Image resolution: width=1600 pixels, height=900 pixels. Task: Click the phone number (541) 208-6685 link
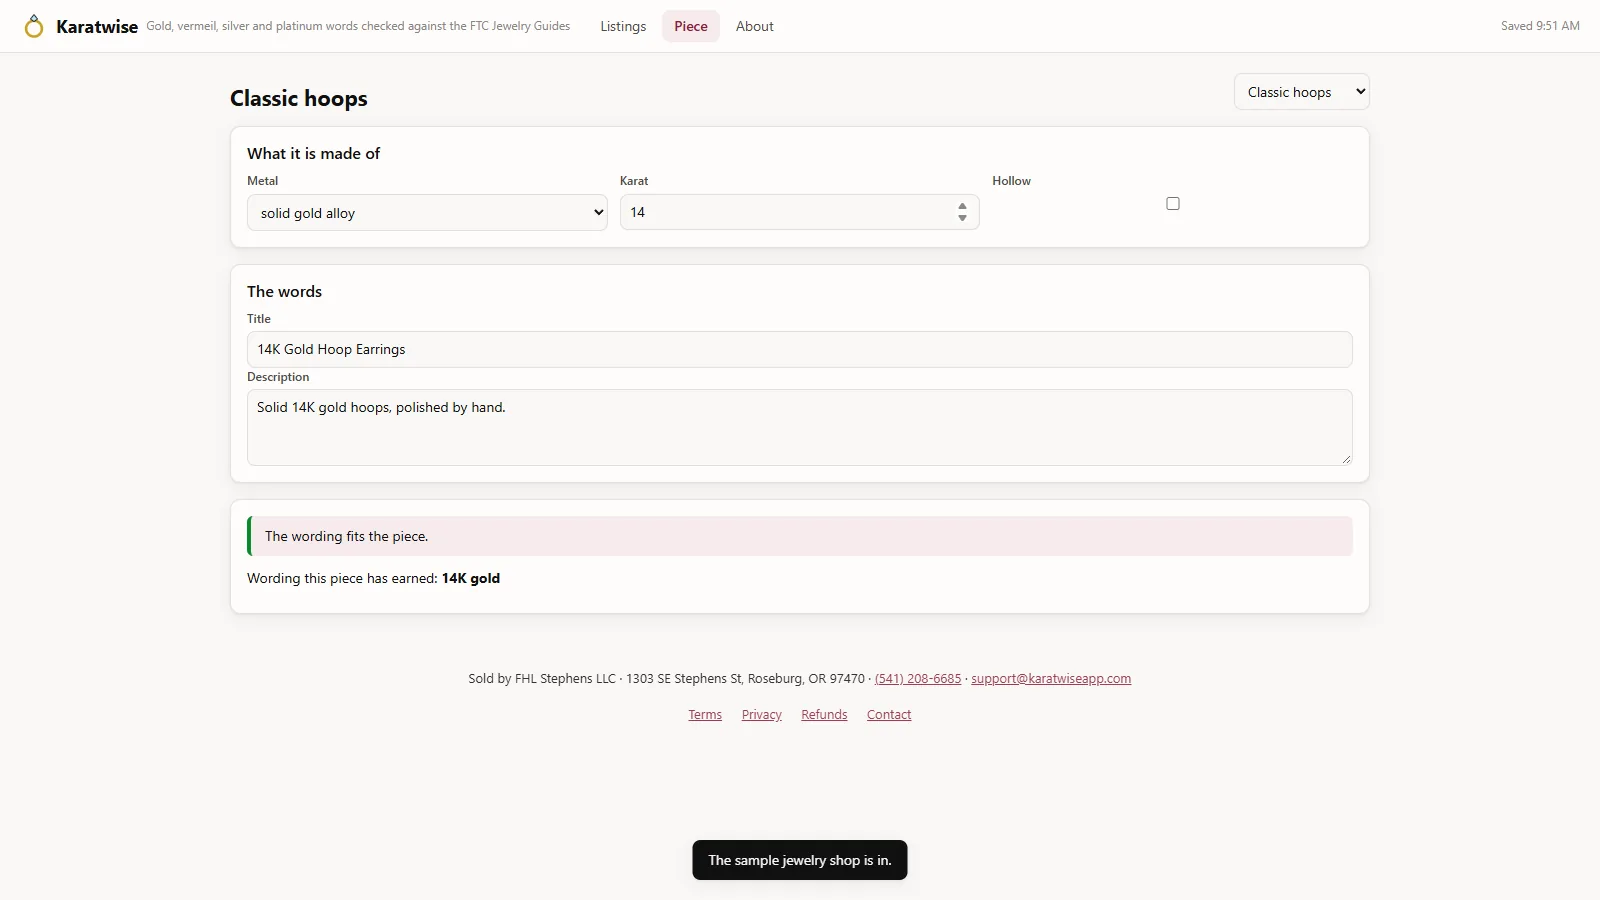[x=918, y=678]
